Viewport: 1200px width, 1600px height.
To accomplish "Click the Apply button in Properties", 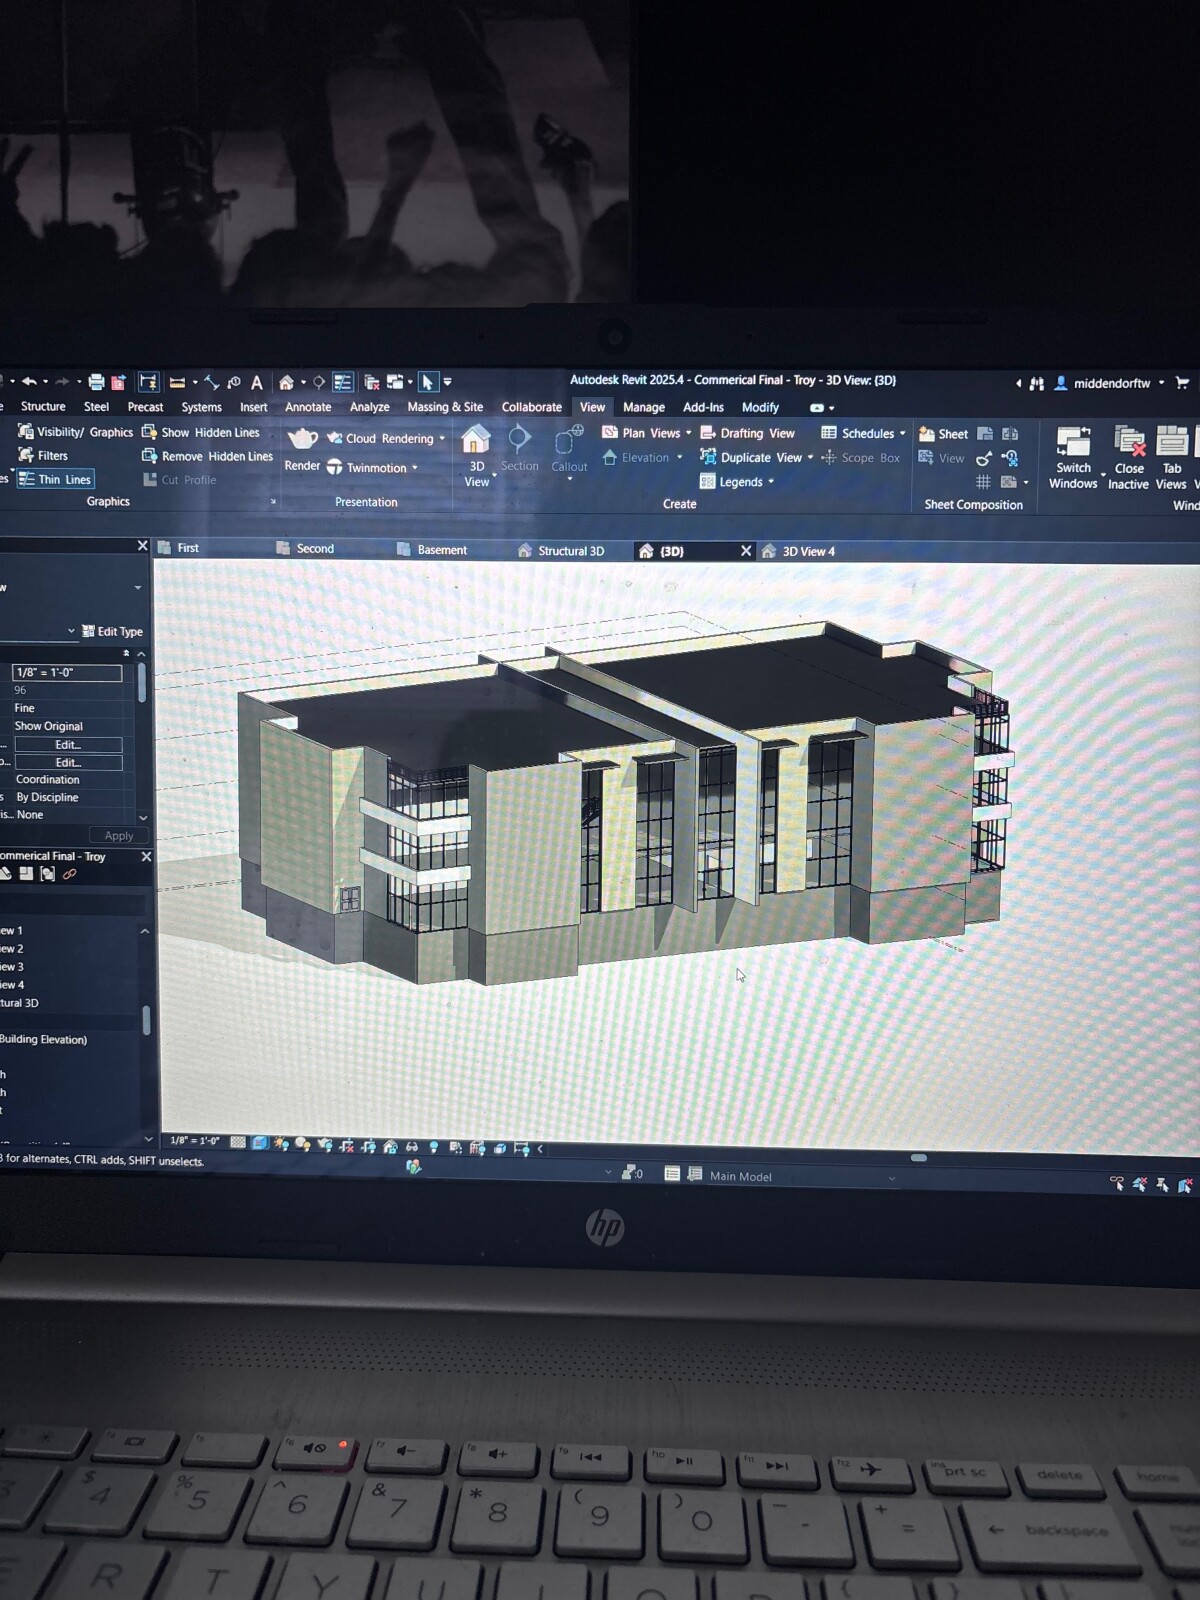I will [118, 835].
